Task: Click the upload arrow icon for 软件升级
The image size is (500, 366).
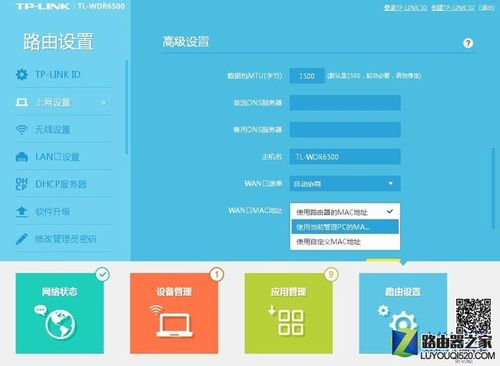Action: pyautogui.click(x=22, y=212)
